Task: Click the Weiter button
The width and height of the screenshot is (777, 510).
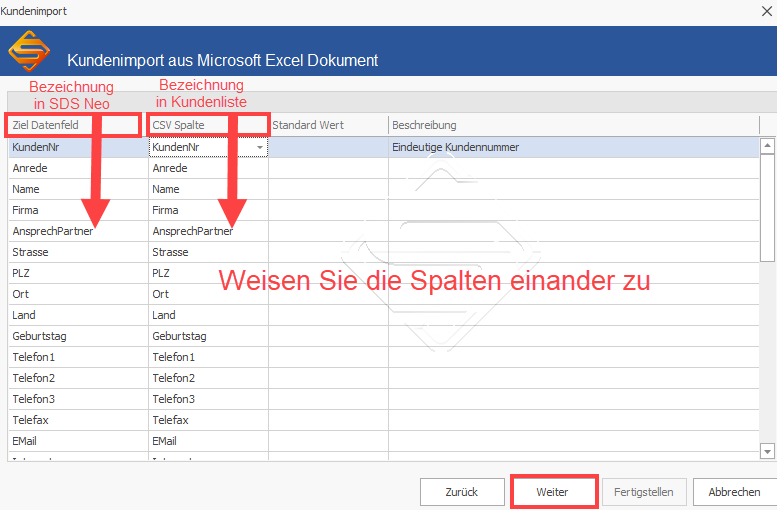Action: (x=553, y=492)
